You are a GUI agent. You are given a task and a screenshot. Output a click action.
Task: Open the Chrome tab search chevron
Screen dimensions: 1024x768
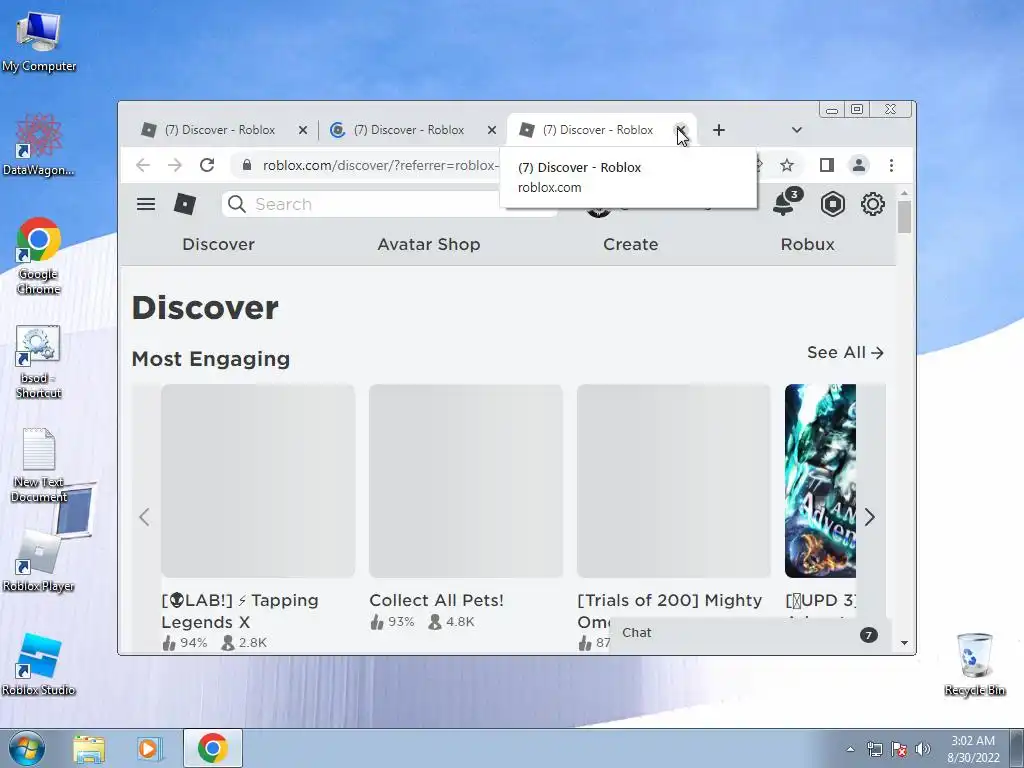pos(797,130)
